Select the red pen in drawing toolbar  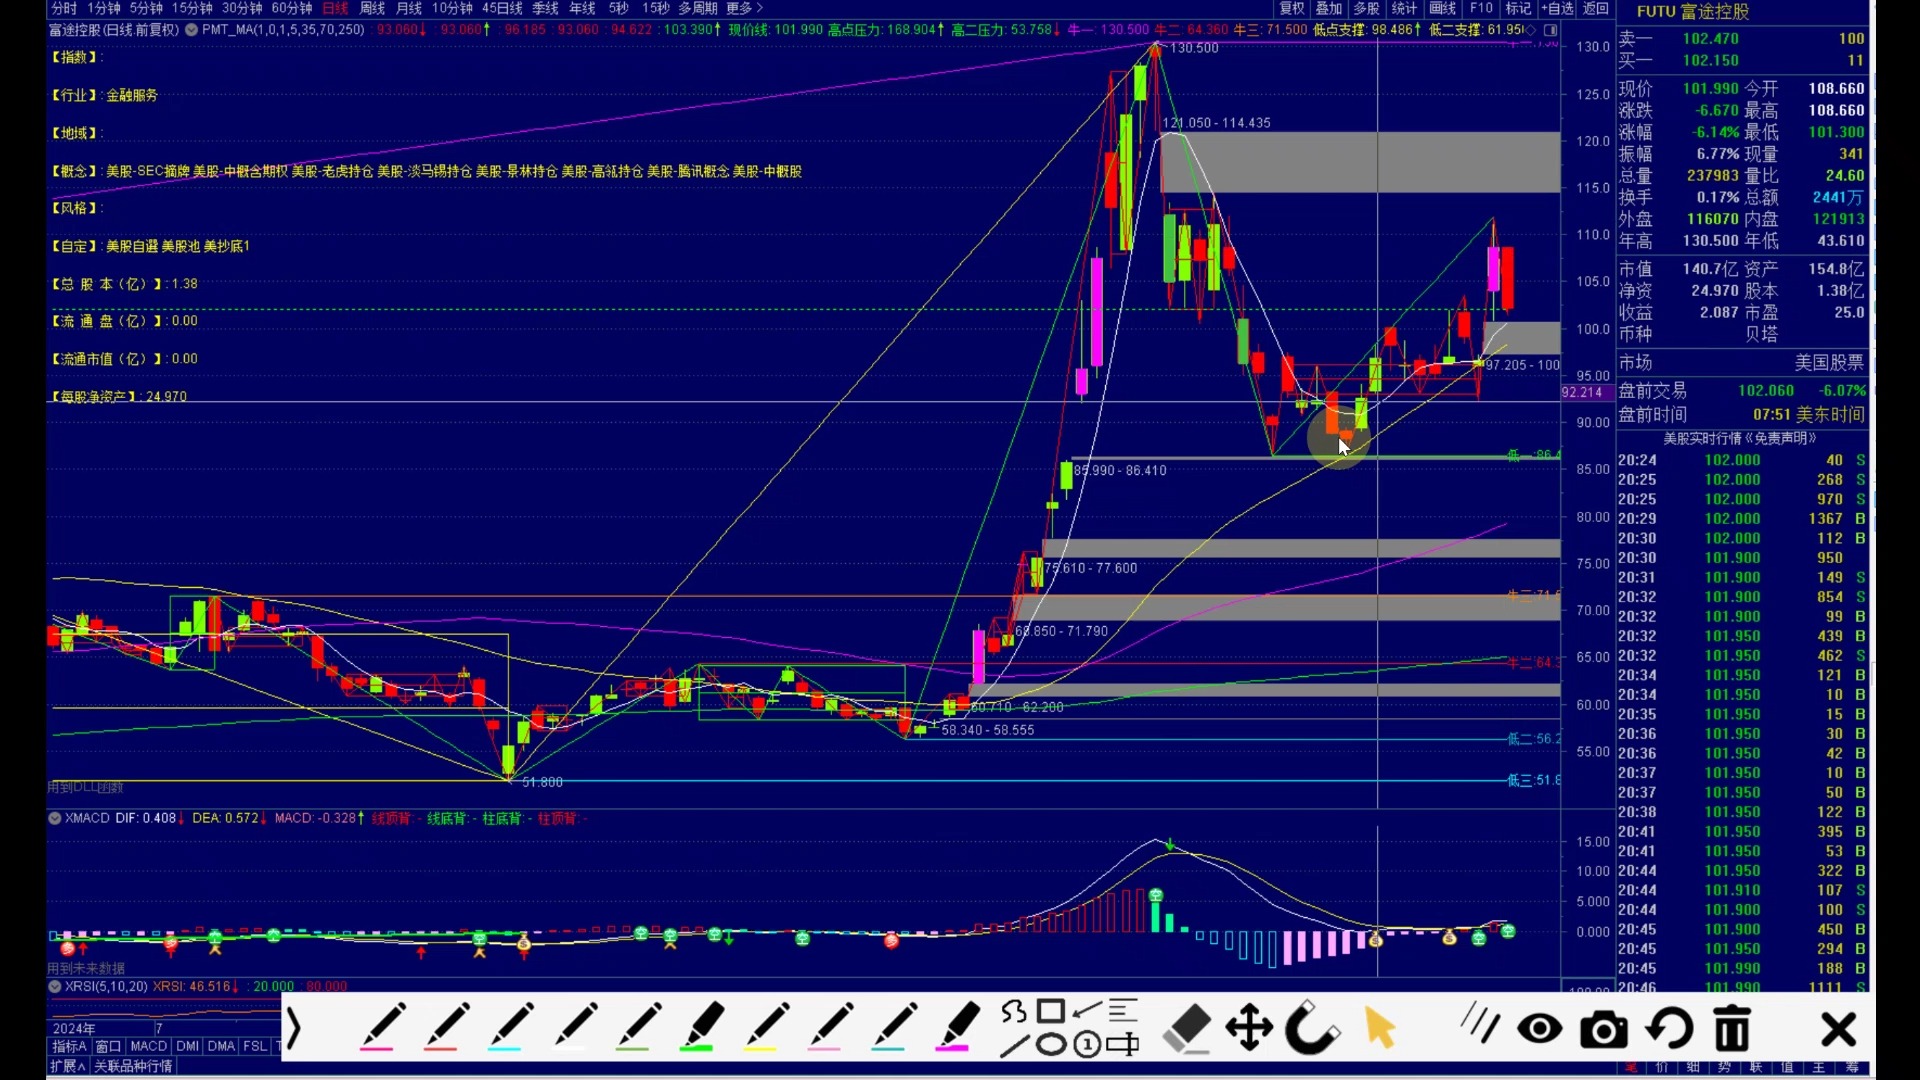tap(446, 1027)
